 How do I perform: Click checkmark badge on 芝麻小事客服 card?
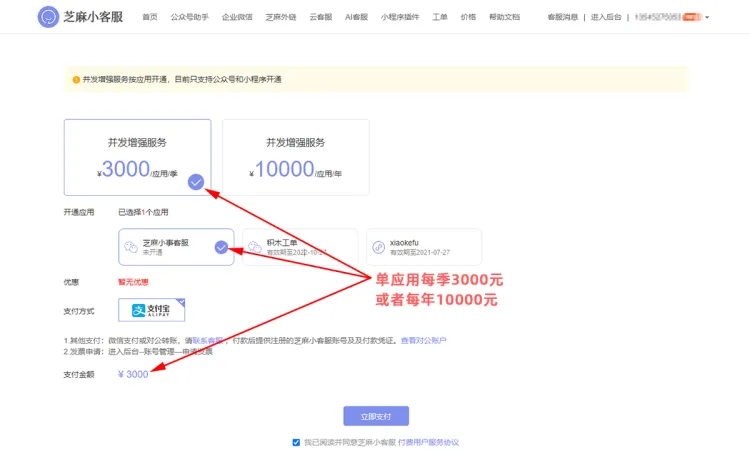tap(221, 247)
